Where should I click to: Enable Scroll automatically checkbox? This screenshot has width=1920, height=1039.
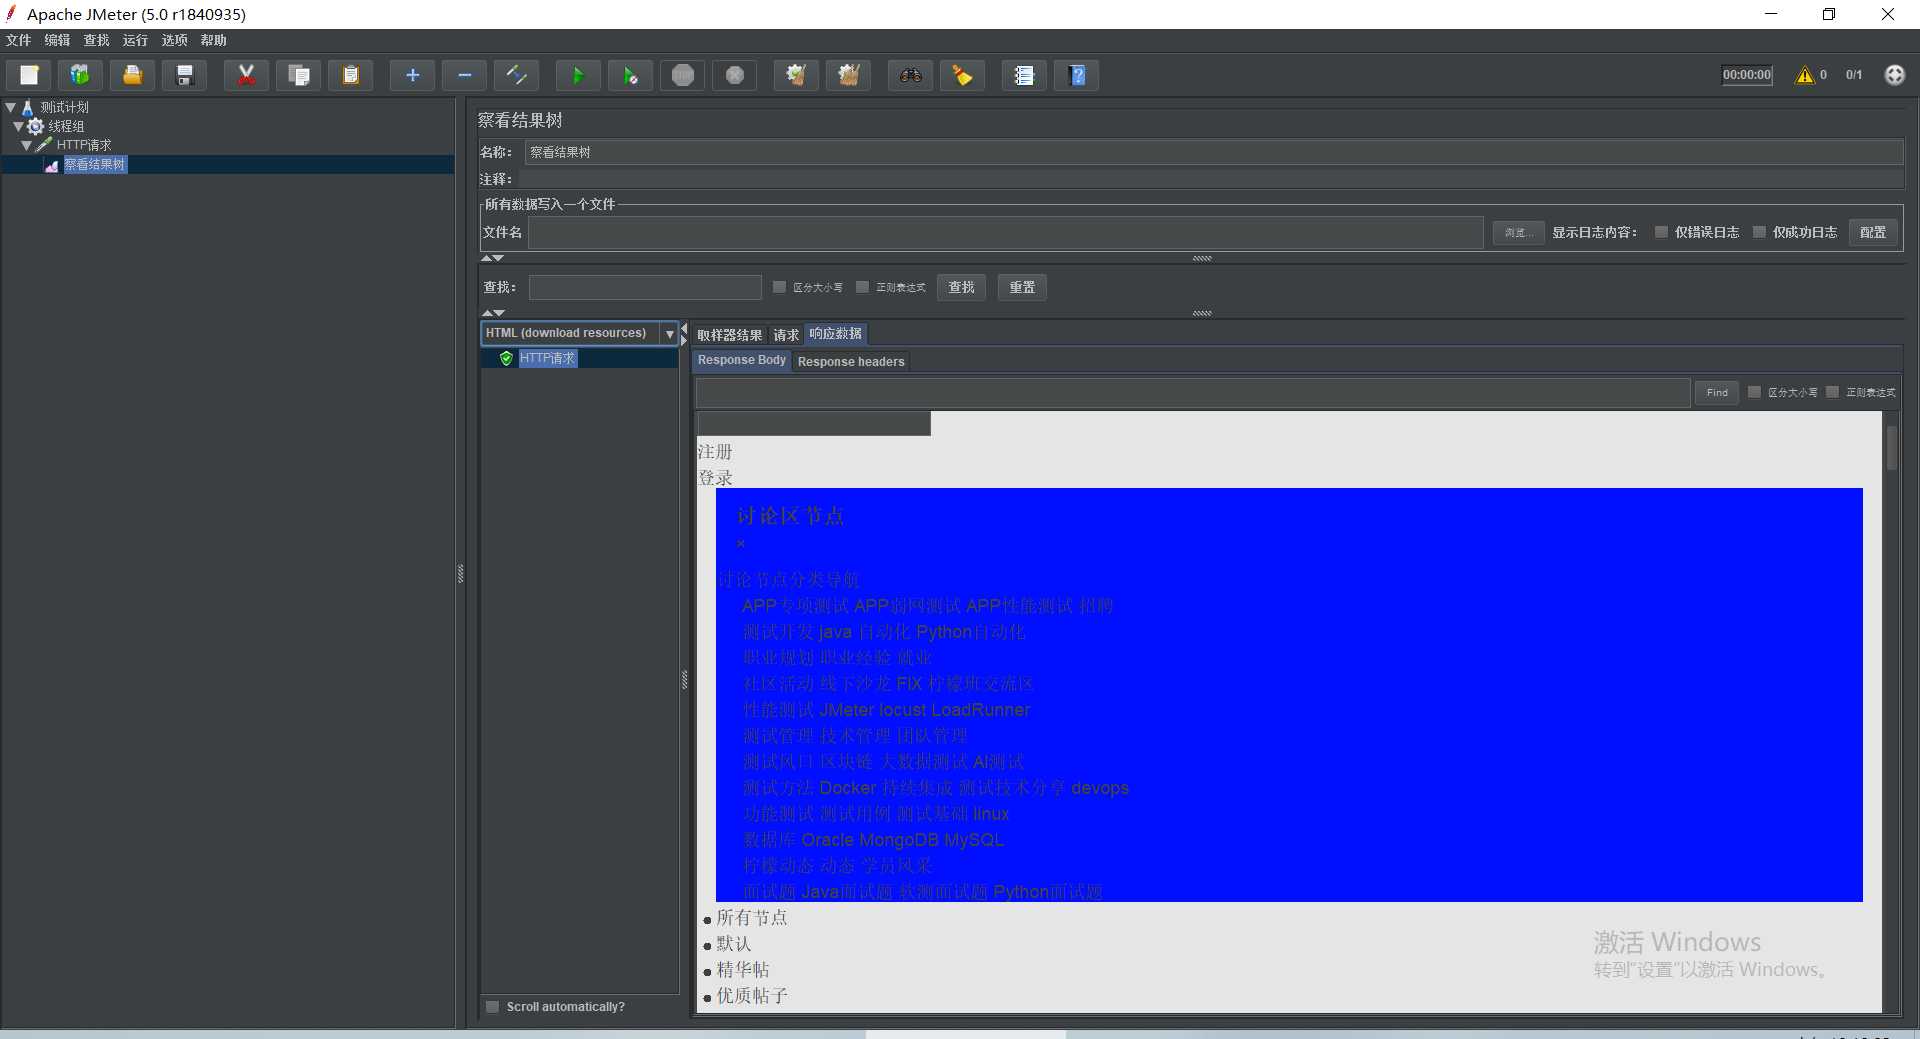pyautogui.click(x=492, y=1007)
